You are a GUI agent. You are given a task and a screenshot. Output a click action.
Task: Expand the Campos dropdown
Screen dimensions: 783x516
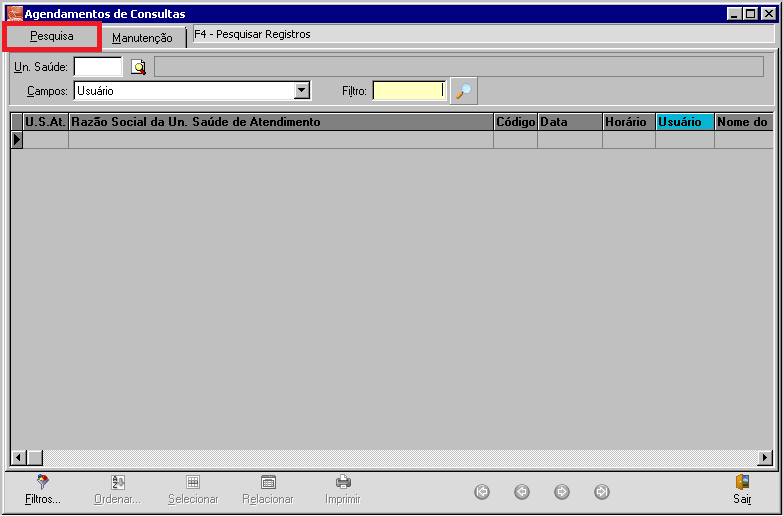point(301,91)
